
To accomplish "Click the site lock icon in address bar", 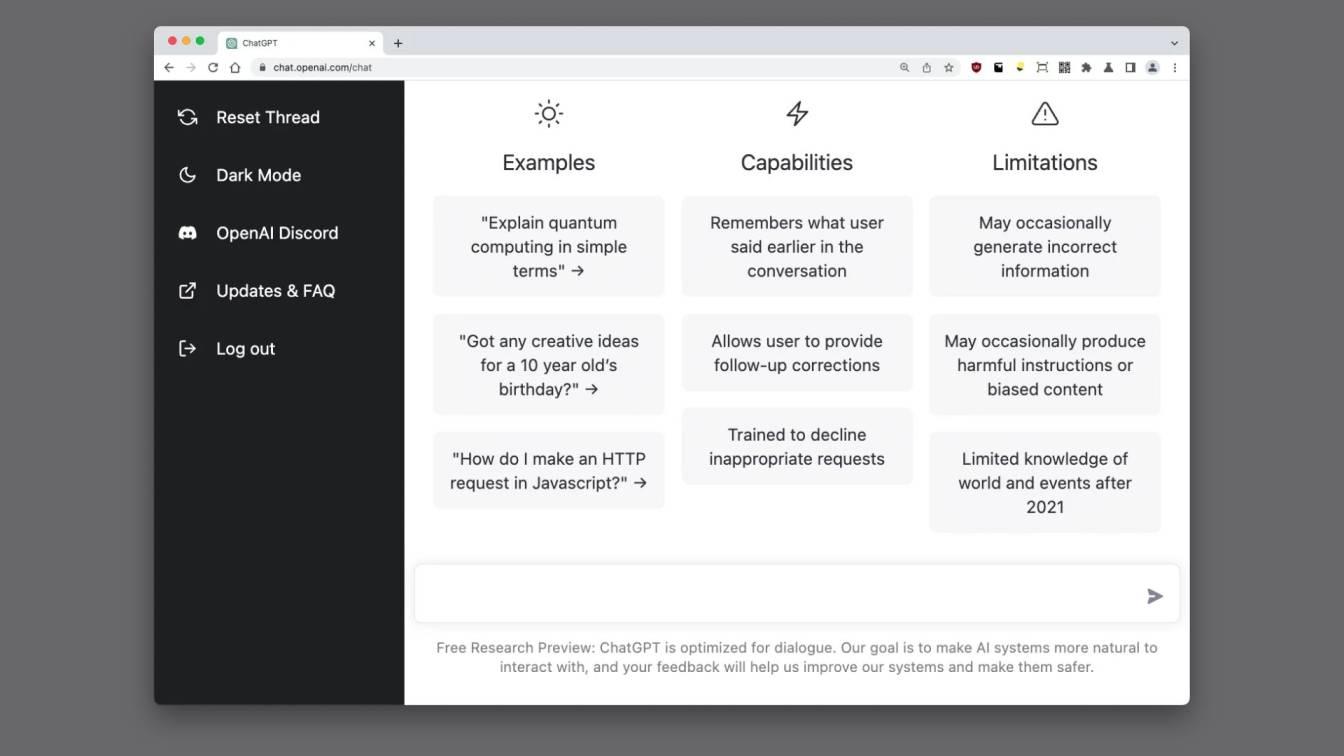I will tap(262, 68).
